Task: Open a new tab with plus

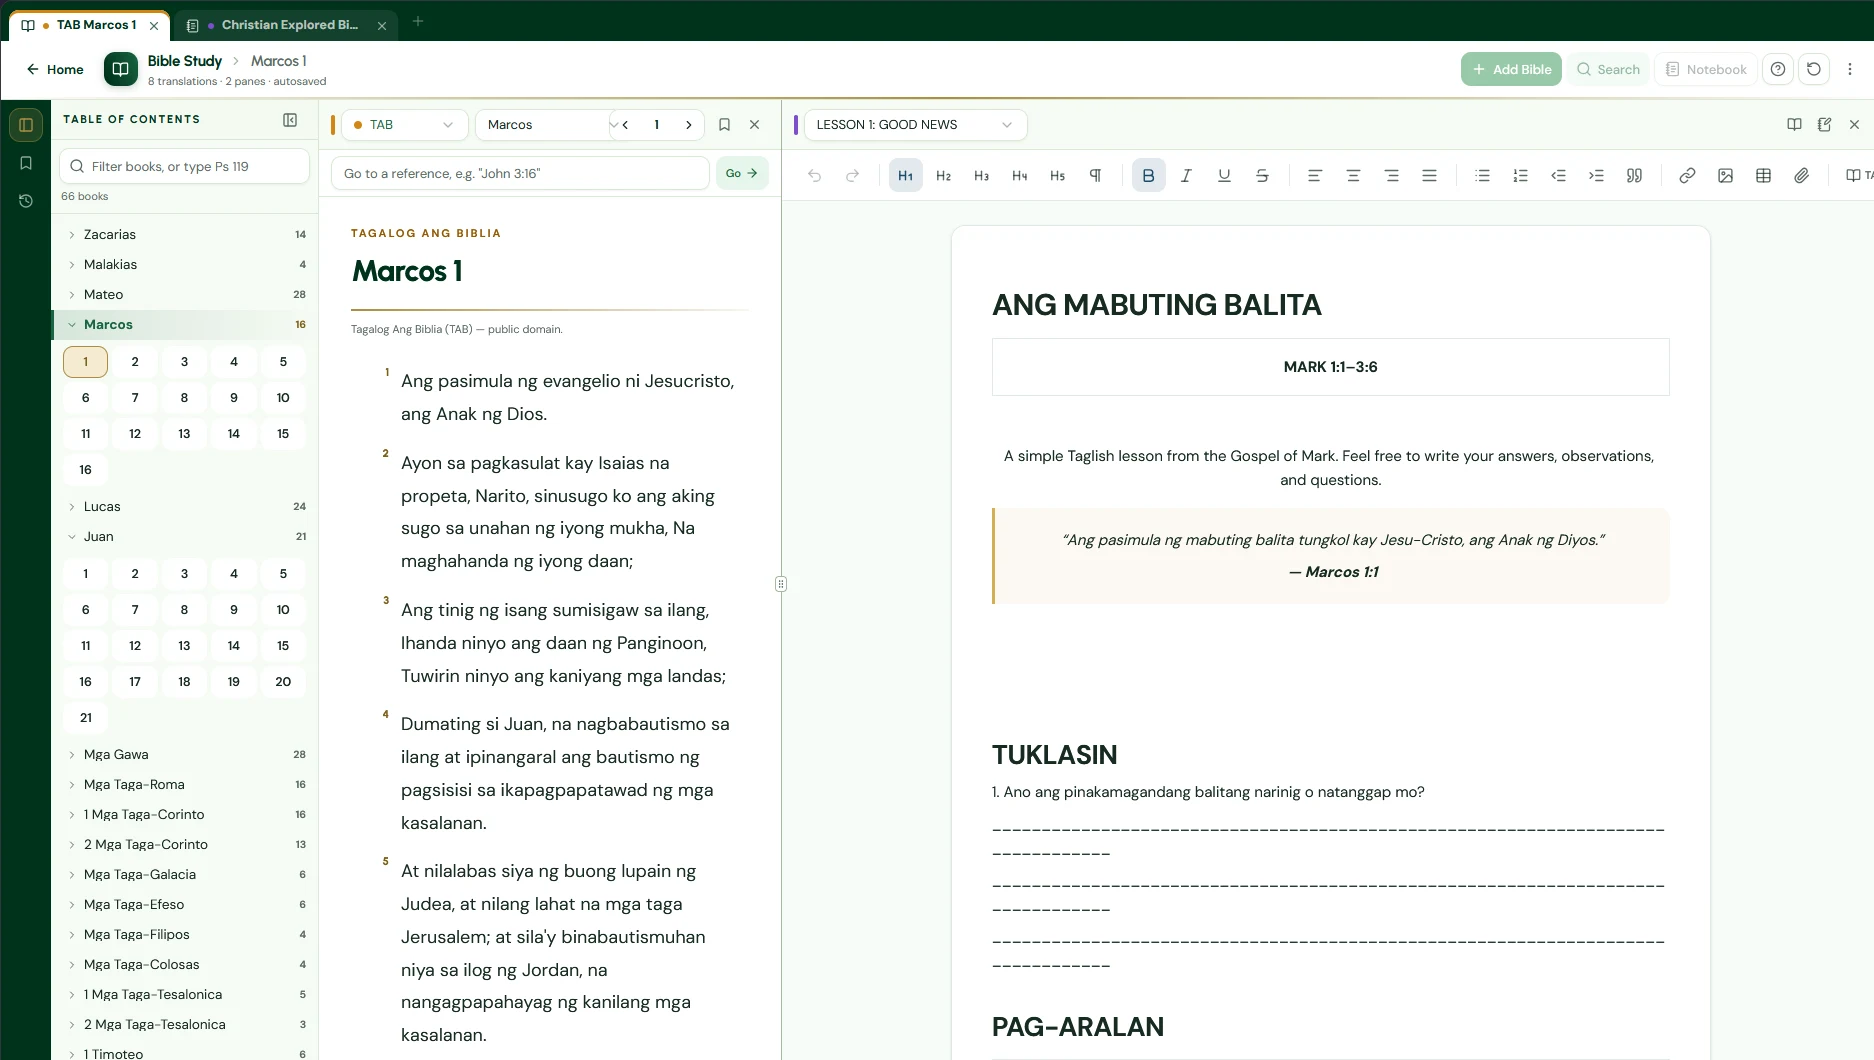Action: coord(418,21)
